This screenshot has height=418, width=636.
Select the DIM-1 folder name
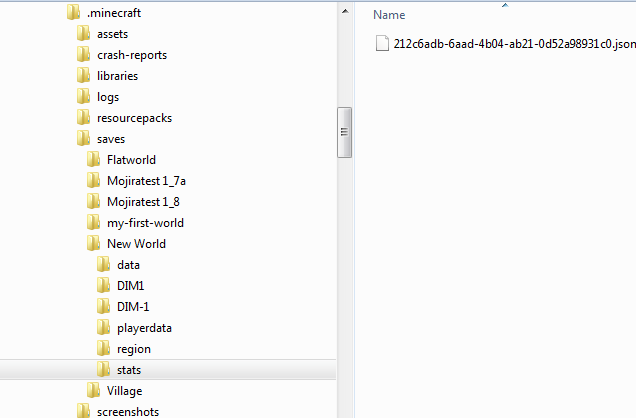coord(133,307)
